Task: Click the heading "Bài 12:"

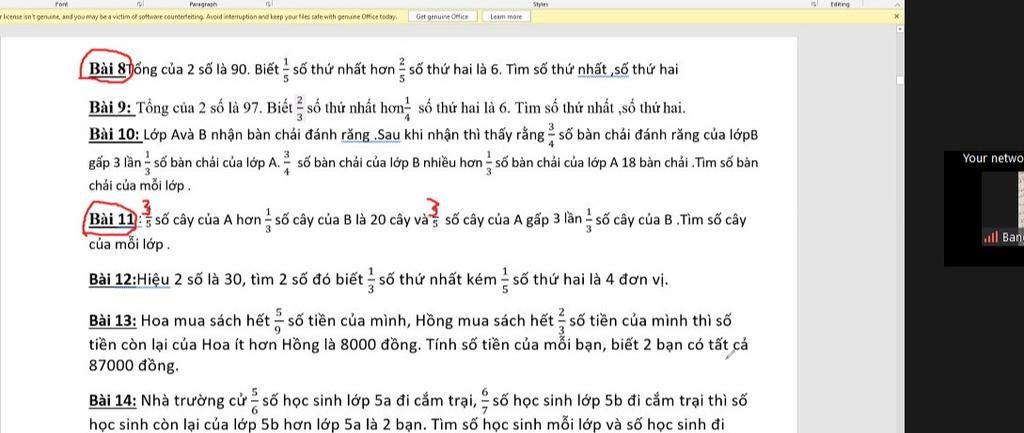Action: point(112,280)
